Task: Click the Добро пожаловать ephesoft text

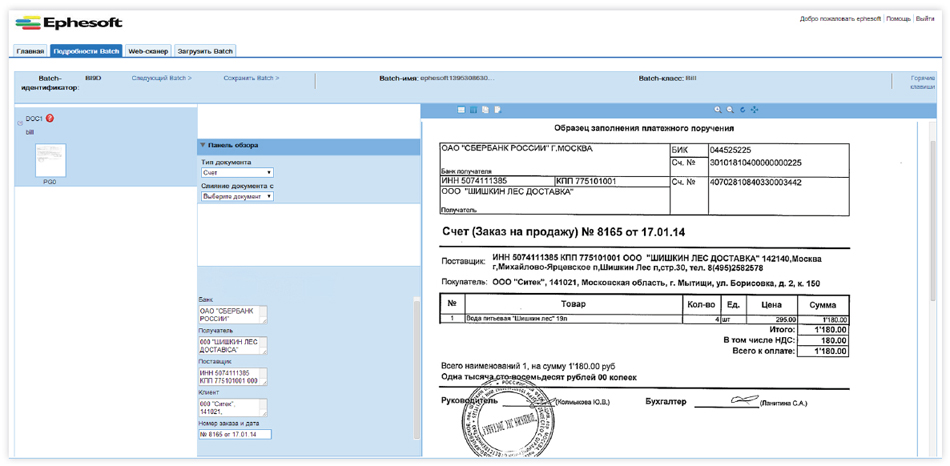Action: tap(840, 19)
